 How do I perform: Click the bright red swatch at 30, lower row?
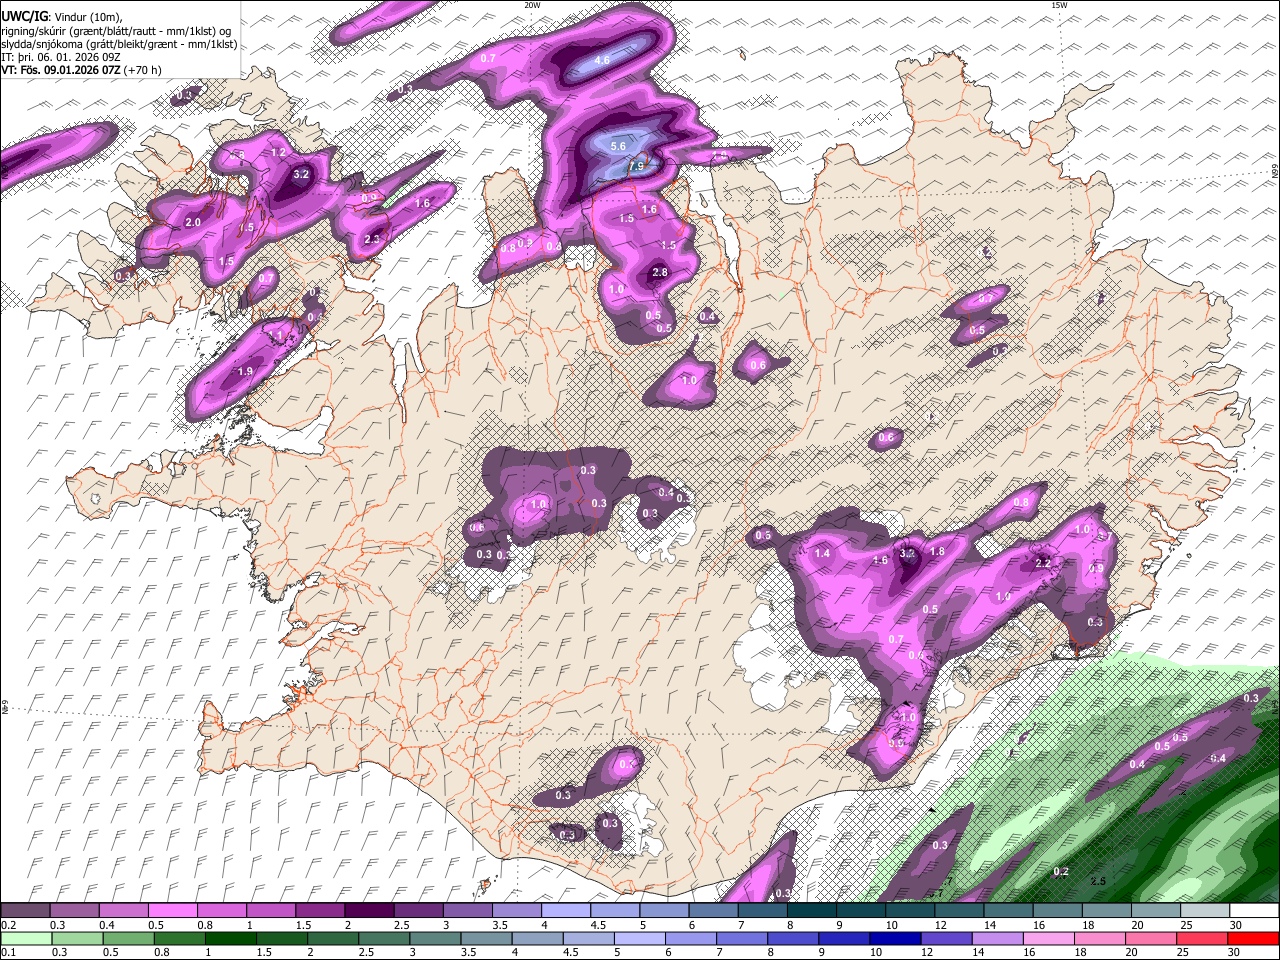click(1255, 938)
